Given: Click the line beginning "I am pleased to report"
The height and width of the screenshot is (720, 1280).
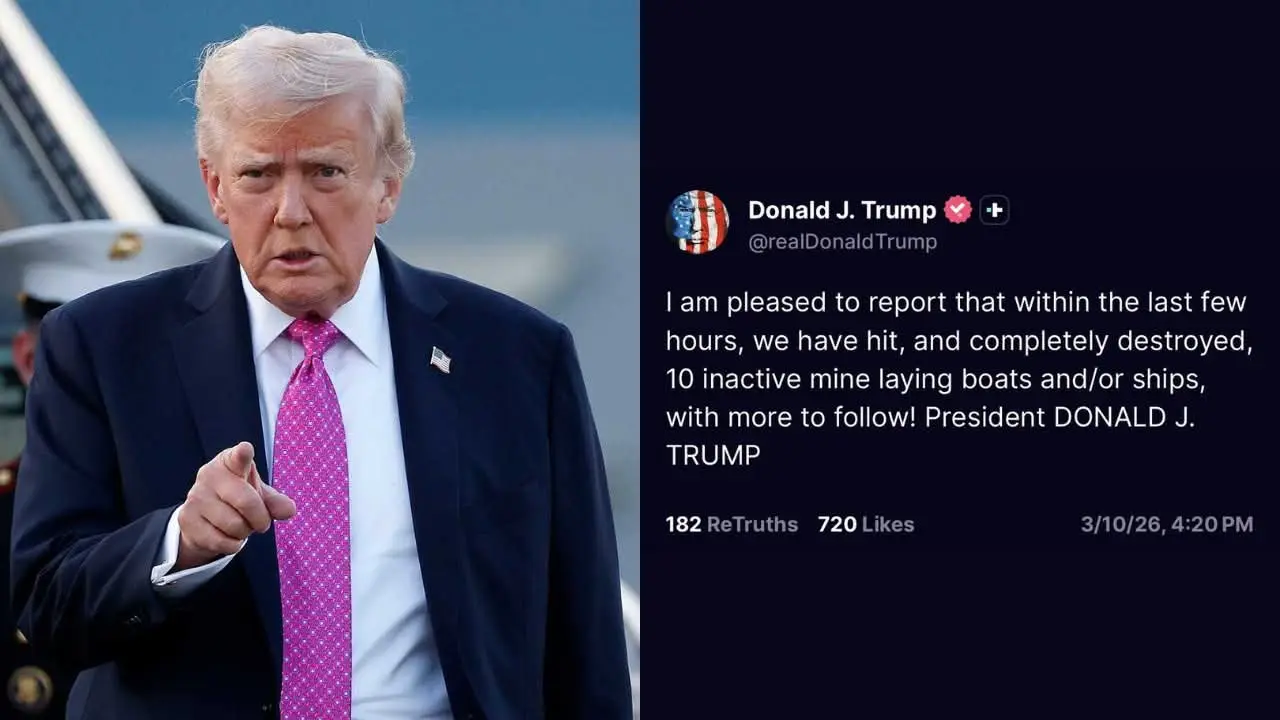Looking at the screenshot, I should [956, 302].
